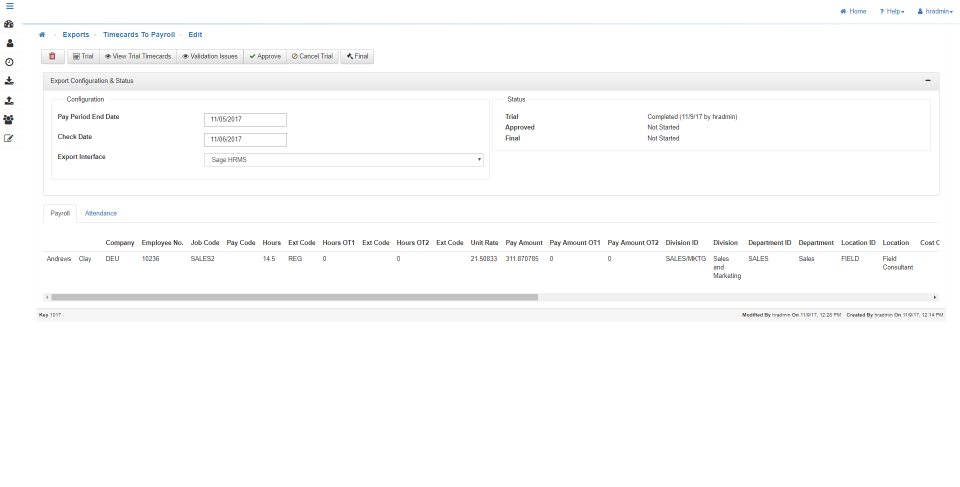Open the hamburger menu icon
Viewport: 960px width, 487px height.
9,6
